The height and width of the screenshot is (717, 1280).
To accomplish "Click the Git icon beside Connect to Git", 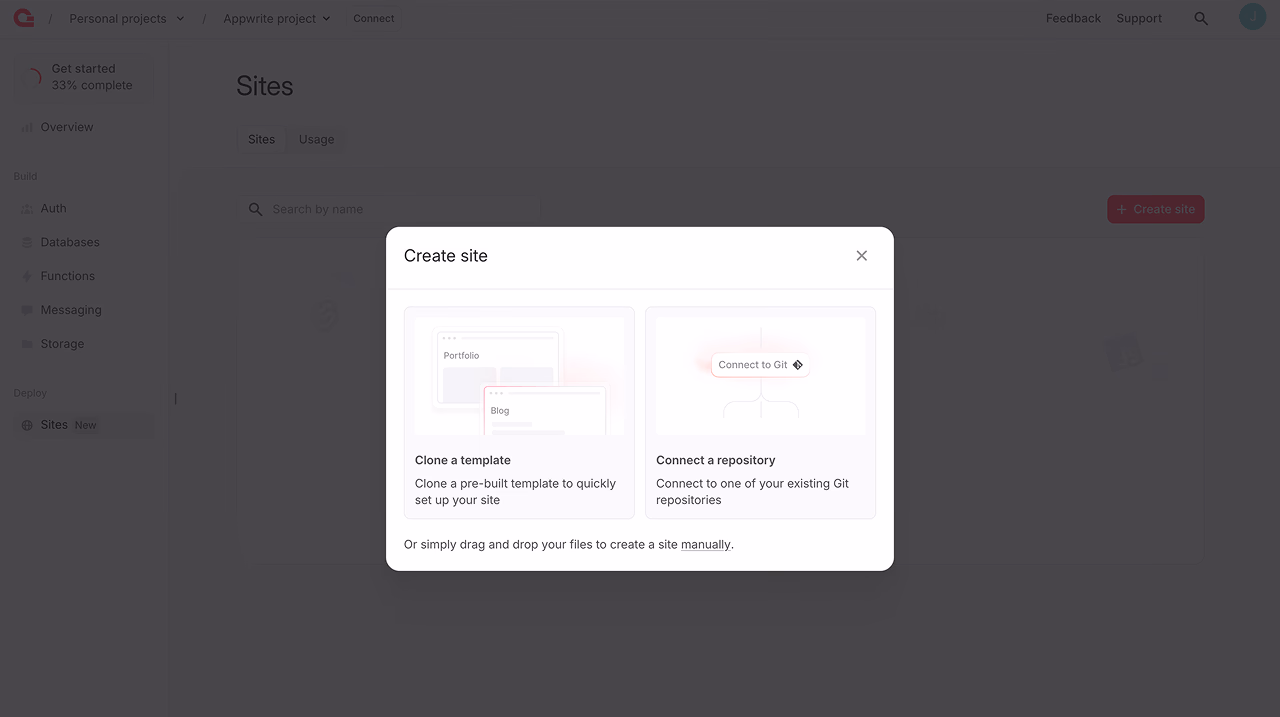I will (x=798, y=365).
